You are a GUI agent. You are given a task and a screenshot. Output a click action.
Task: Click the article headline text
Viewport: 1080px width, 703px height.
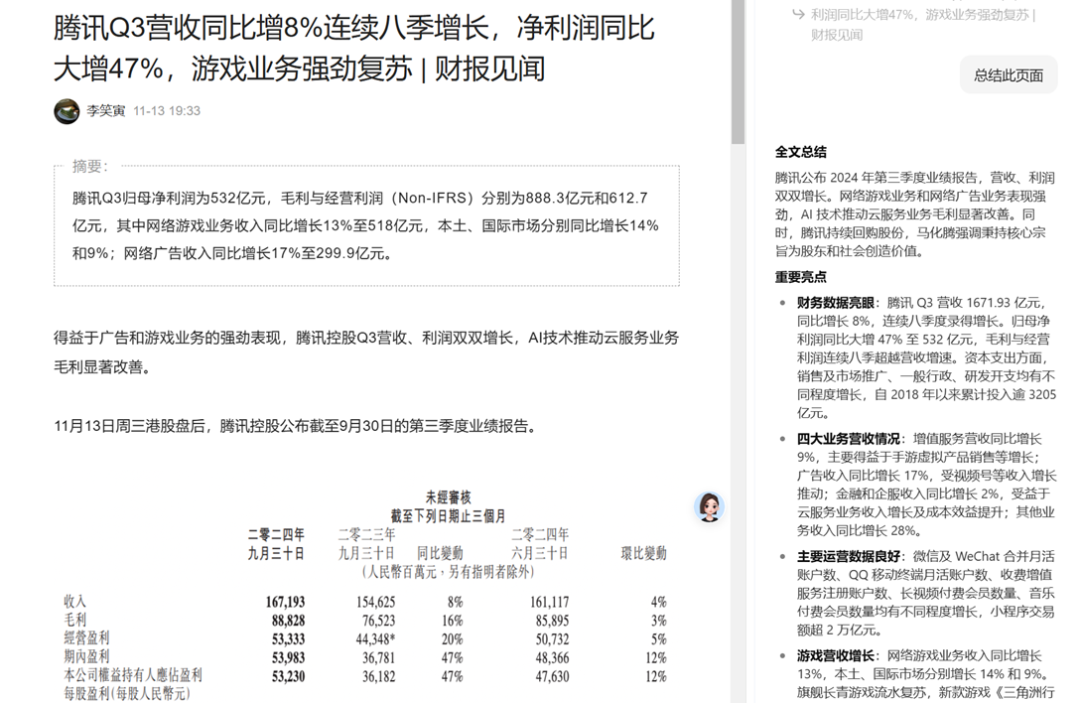pyautogui.click(x=354, y=48)
